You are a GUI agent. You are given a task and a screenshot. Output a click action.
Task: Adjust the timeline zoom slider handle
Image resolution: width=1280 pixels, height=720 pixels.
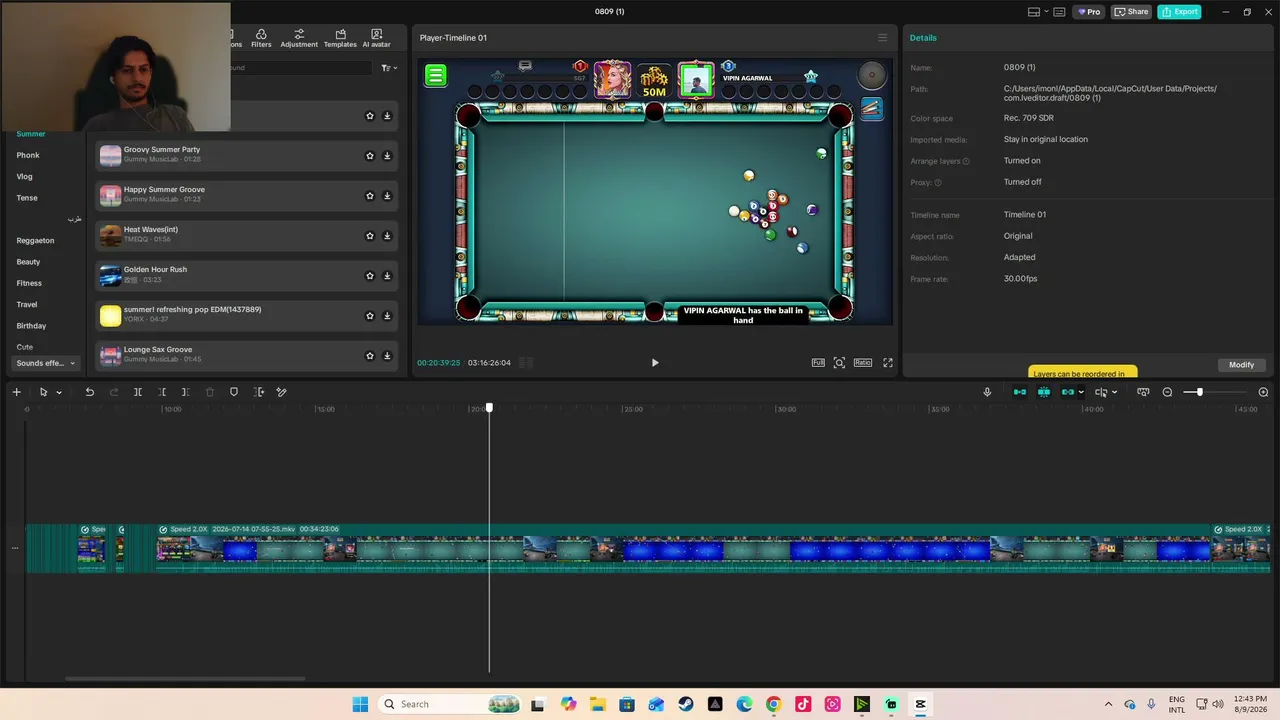[1199, 392]
